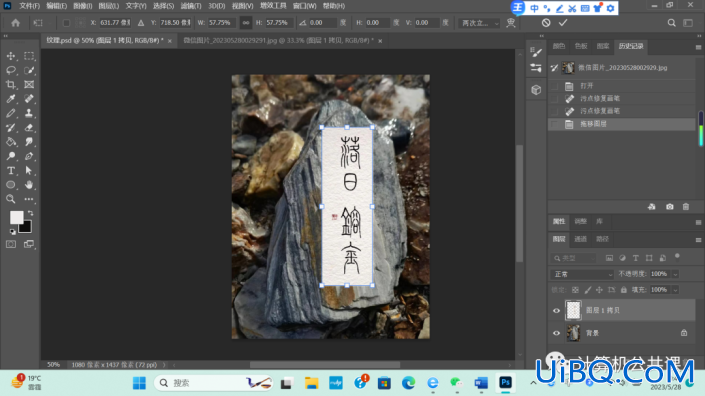Toggle visibility of 图层 1 拷贝 layer

(556, 311)
